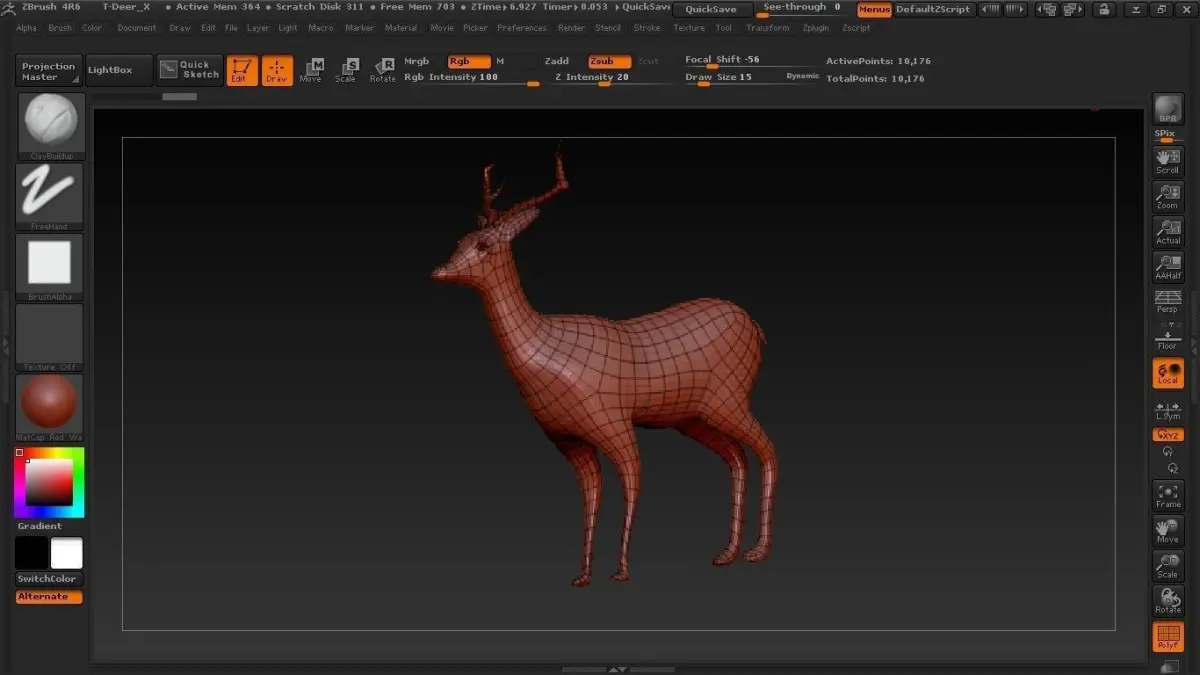Open the Tool menu

(x=724, y=28)
